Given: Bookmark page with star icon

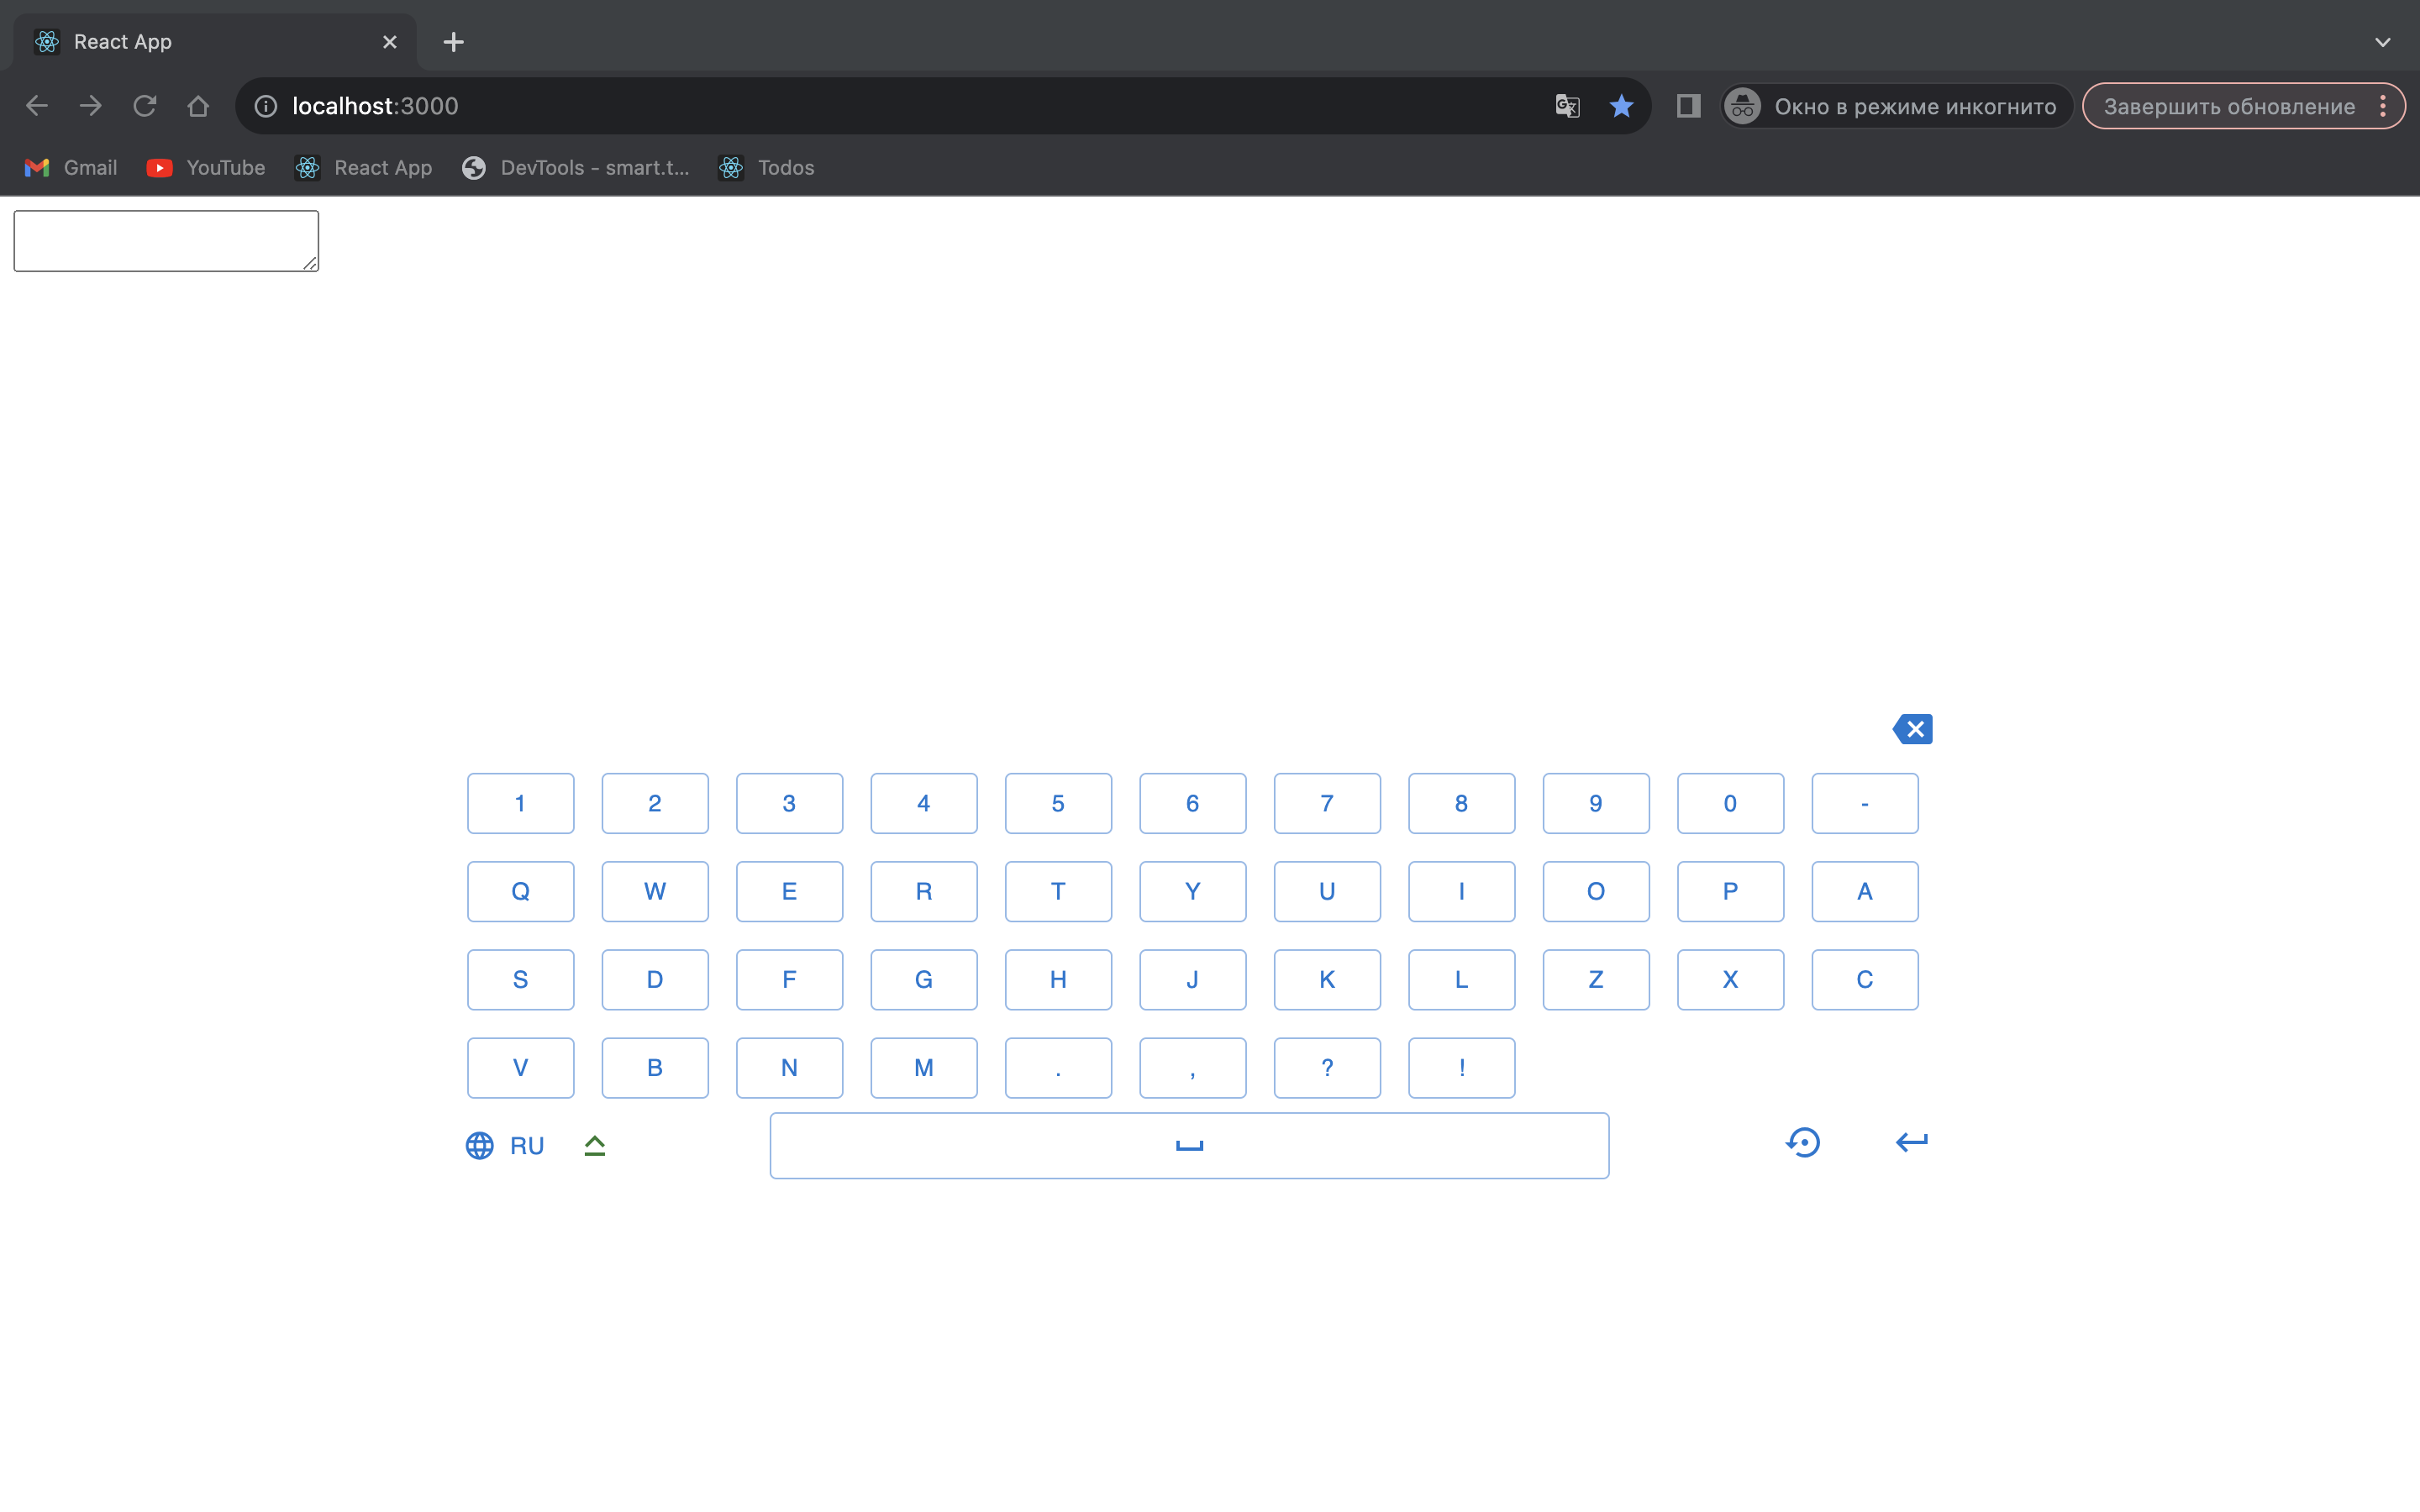Looking at the screenshot, I should tap(1621, 106).
